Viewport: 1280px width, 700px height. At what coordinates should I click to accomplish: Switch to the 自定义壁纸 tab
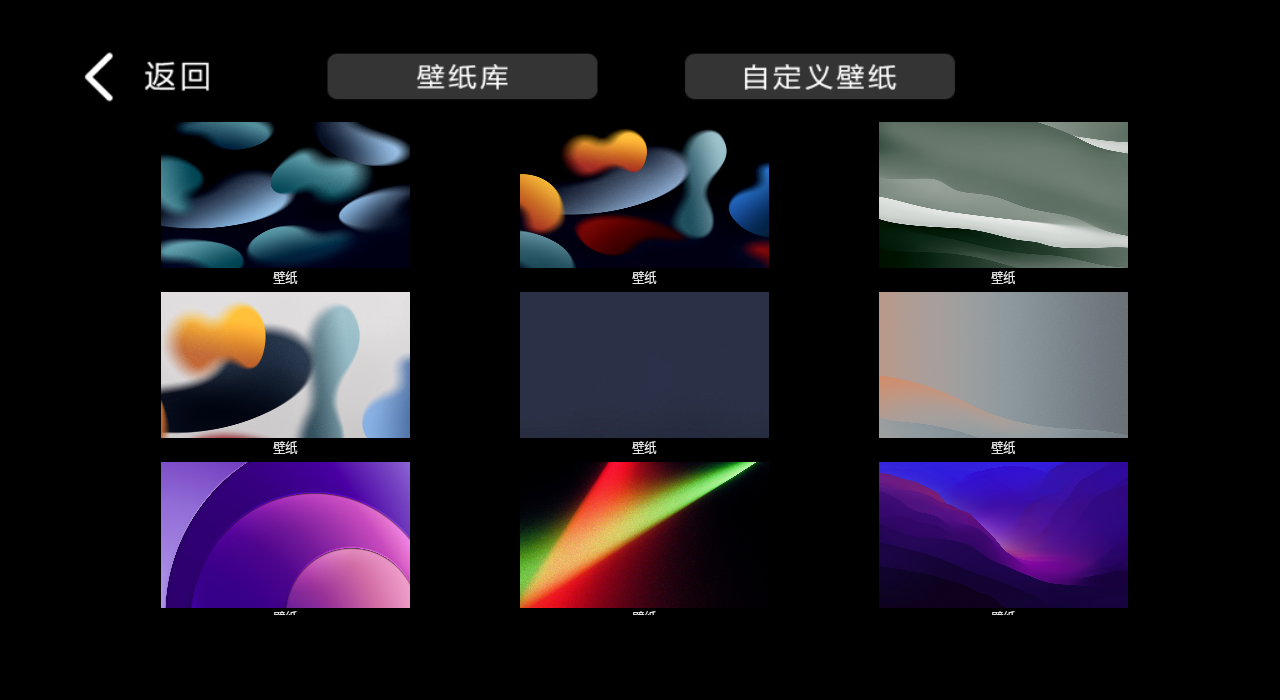pyautogui.click(x=820, y=77)
